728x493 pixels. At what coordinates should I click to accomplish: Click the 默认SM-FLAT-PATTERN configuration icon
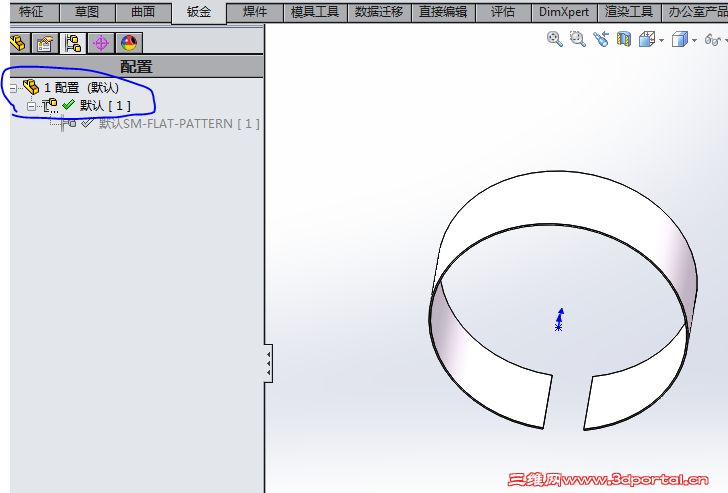coord(68,123)
